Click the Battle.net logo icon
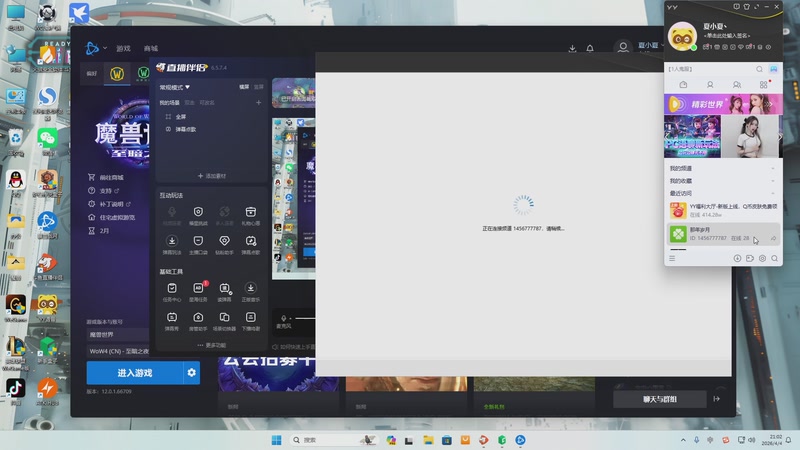This screenshot has width=800, height=450. 92,48
